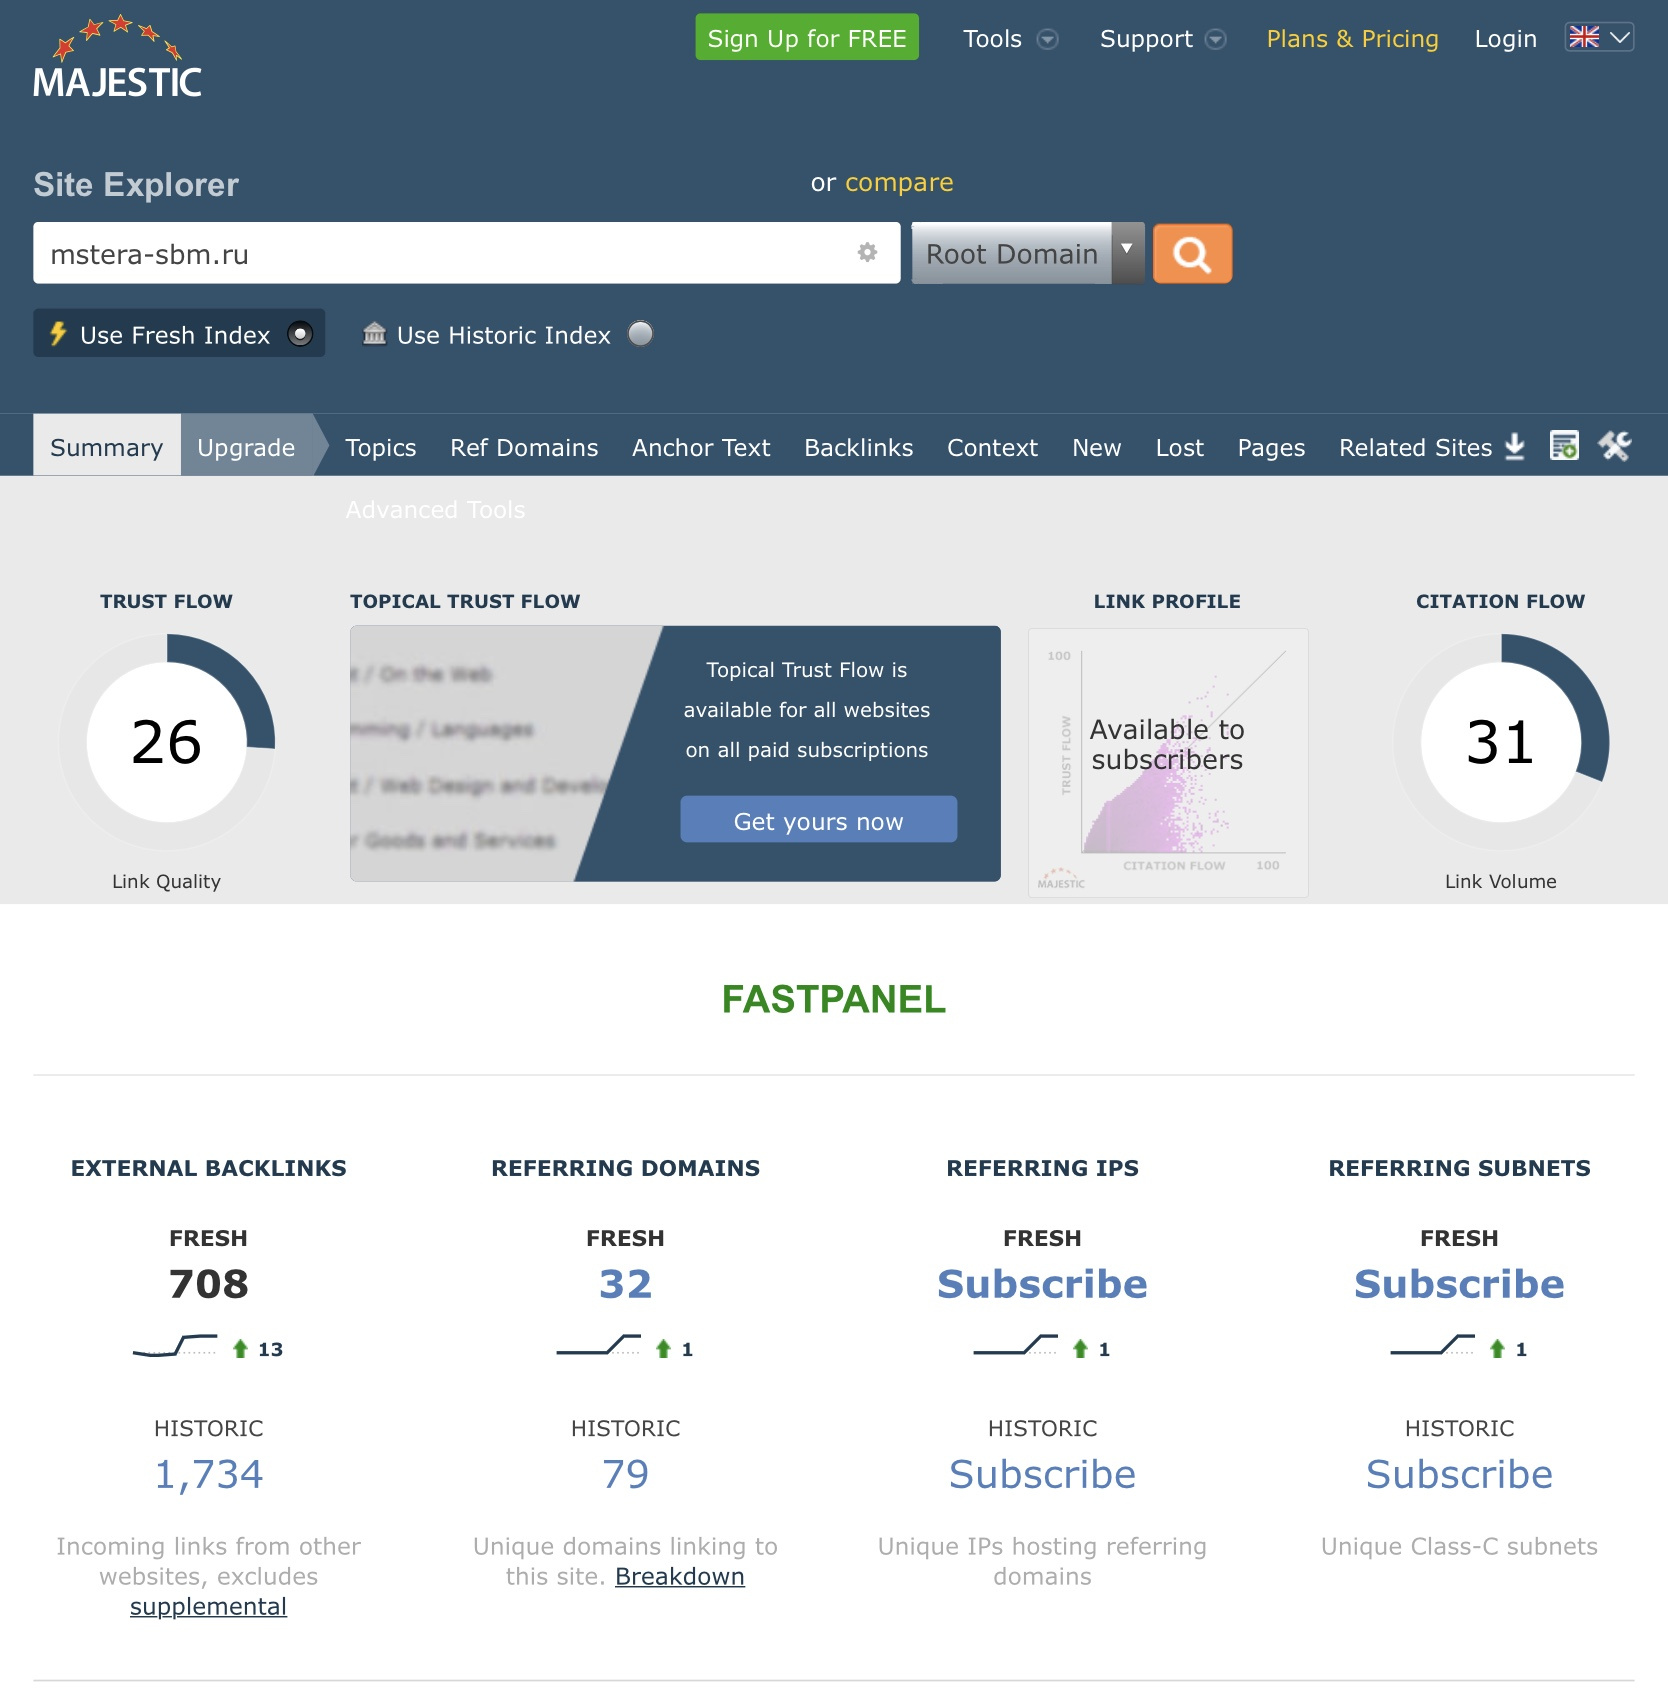Click Fresh Referring Subnets Subscribe link
The height and width of the screenshot is (1699, 1668).
coord(1459,1284)
